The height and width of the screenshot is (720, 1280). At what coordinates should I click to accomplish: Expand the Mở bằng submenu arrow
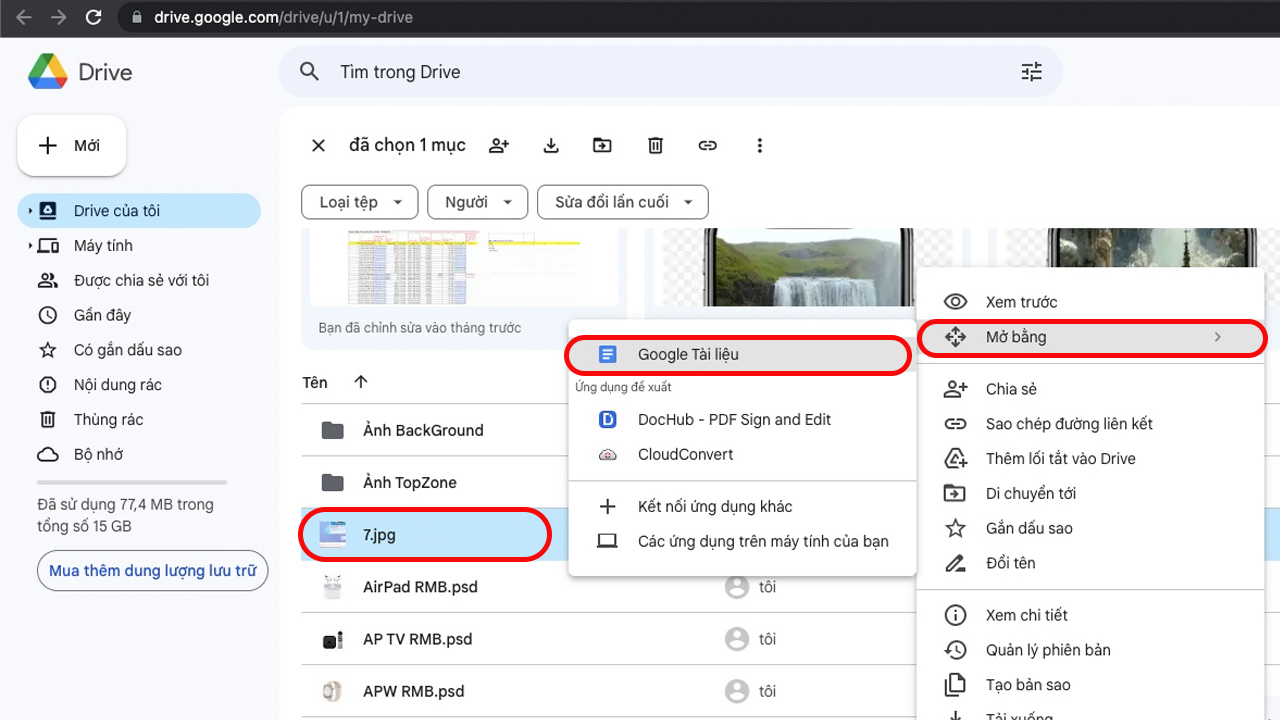pyautogui.click(x=1217, y=337)
